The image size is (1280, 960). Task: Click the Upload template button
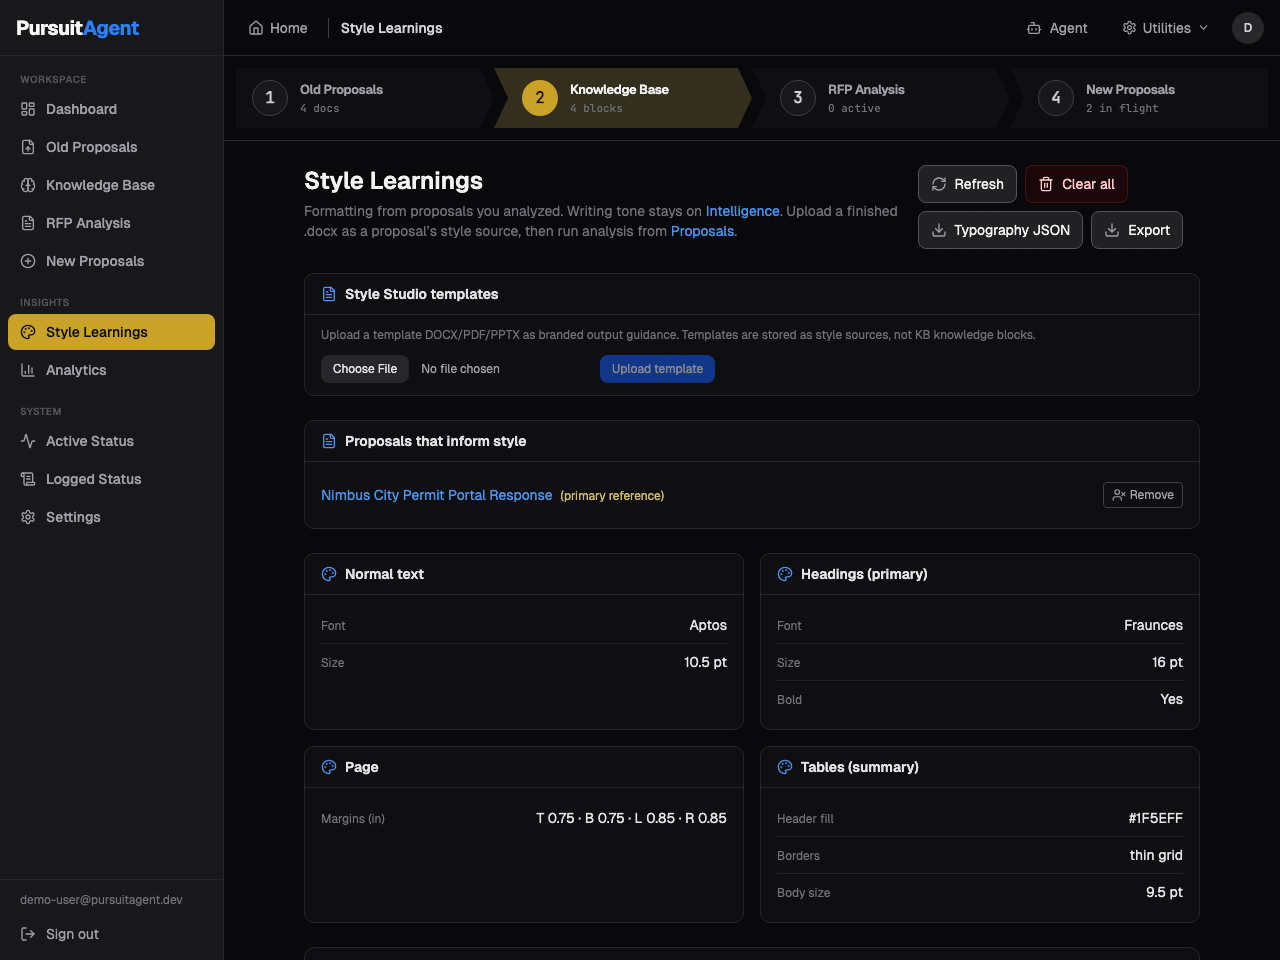pyautogui.click(x=657, y=369)
